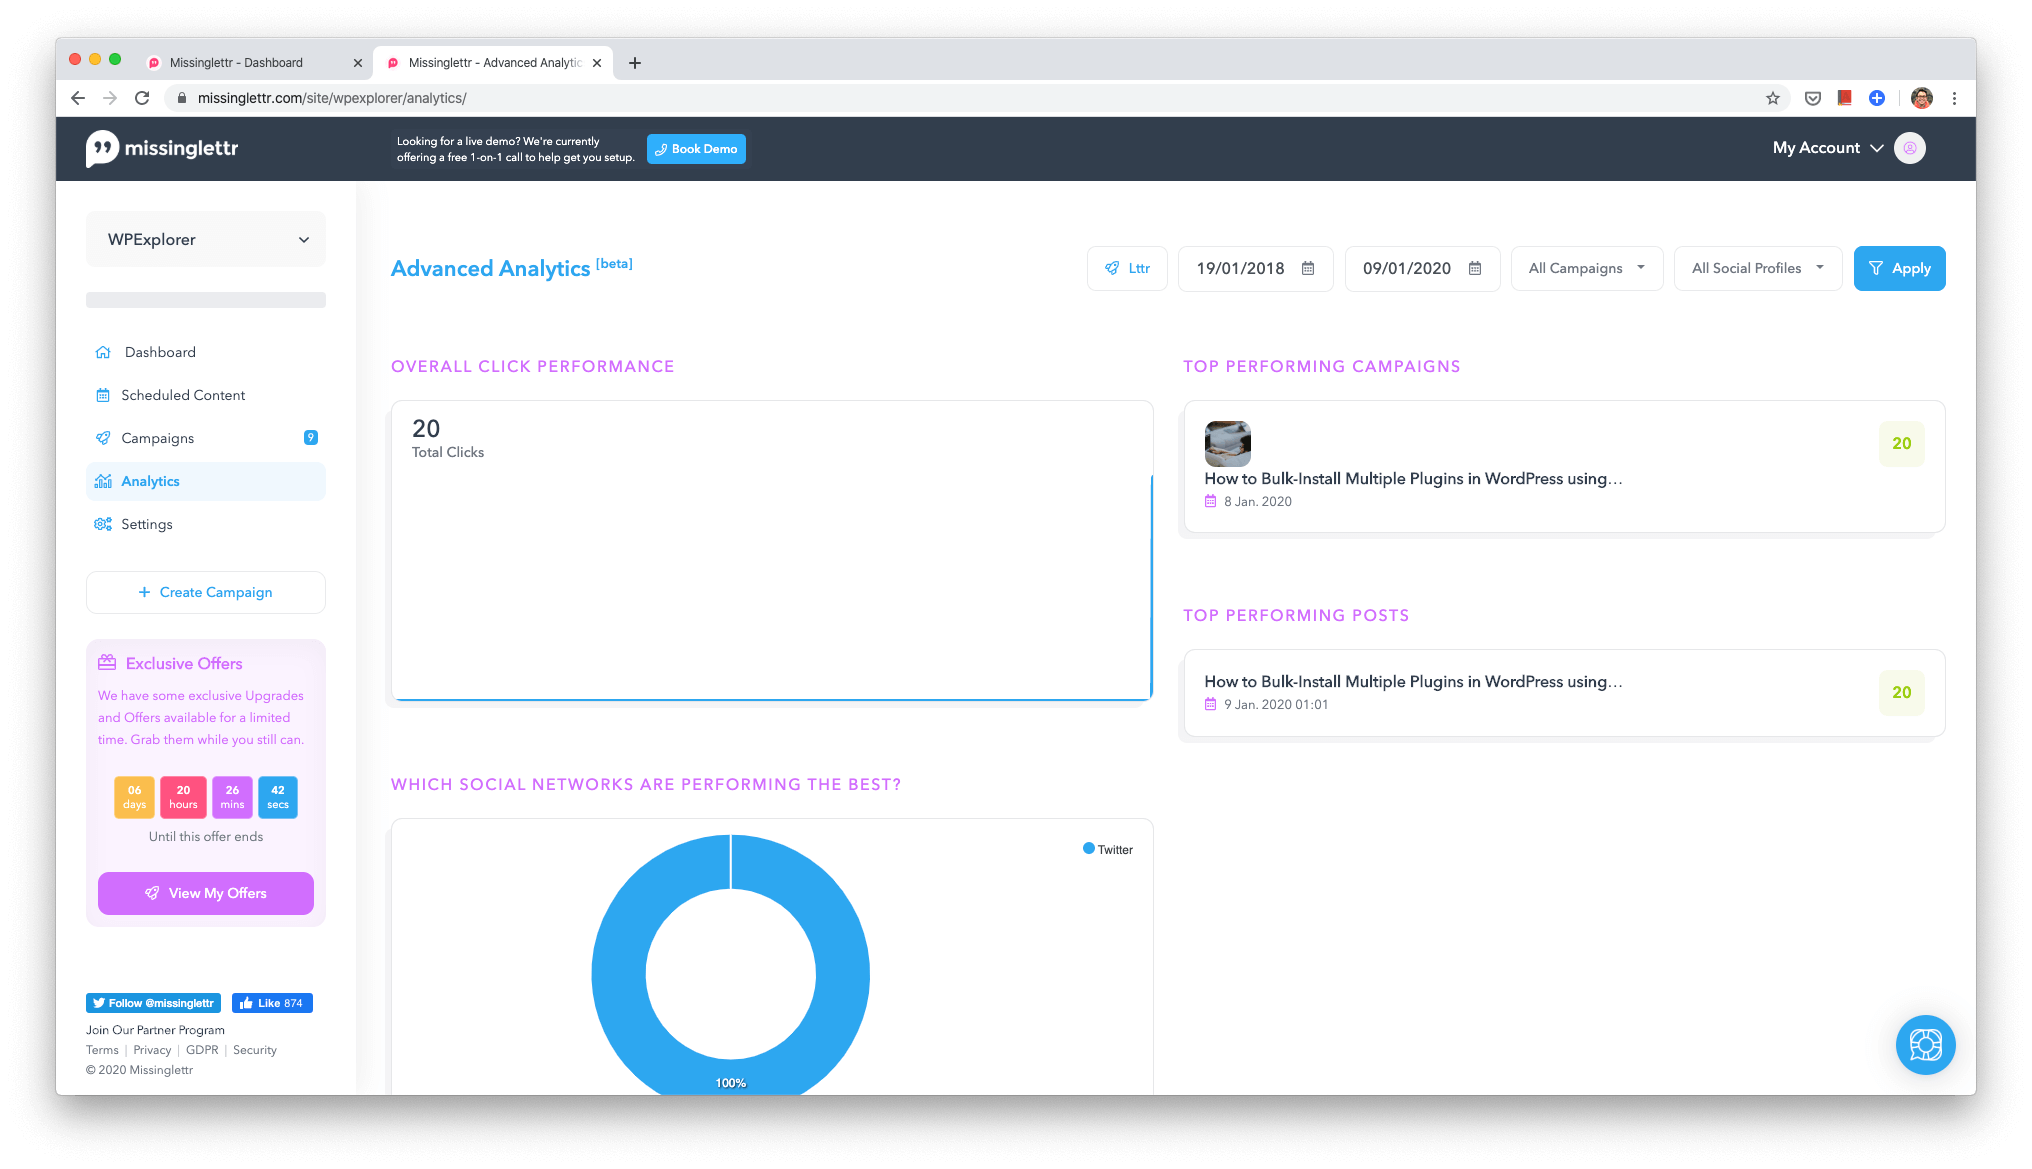Open Settings in sidebar
2032x1169 pixels.
[206, 524]
